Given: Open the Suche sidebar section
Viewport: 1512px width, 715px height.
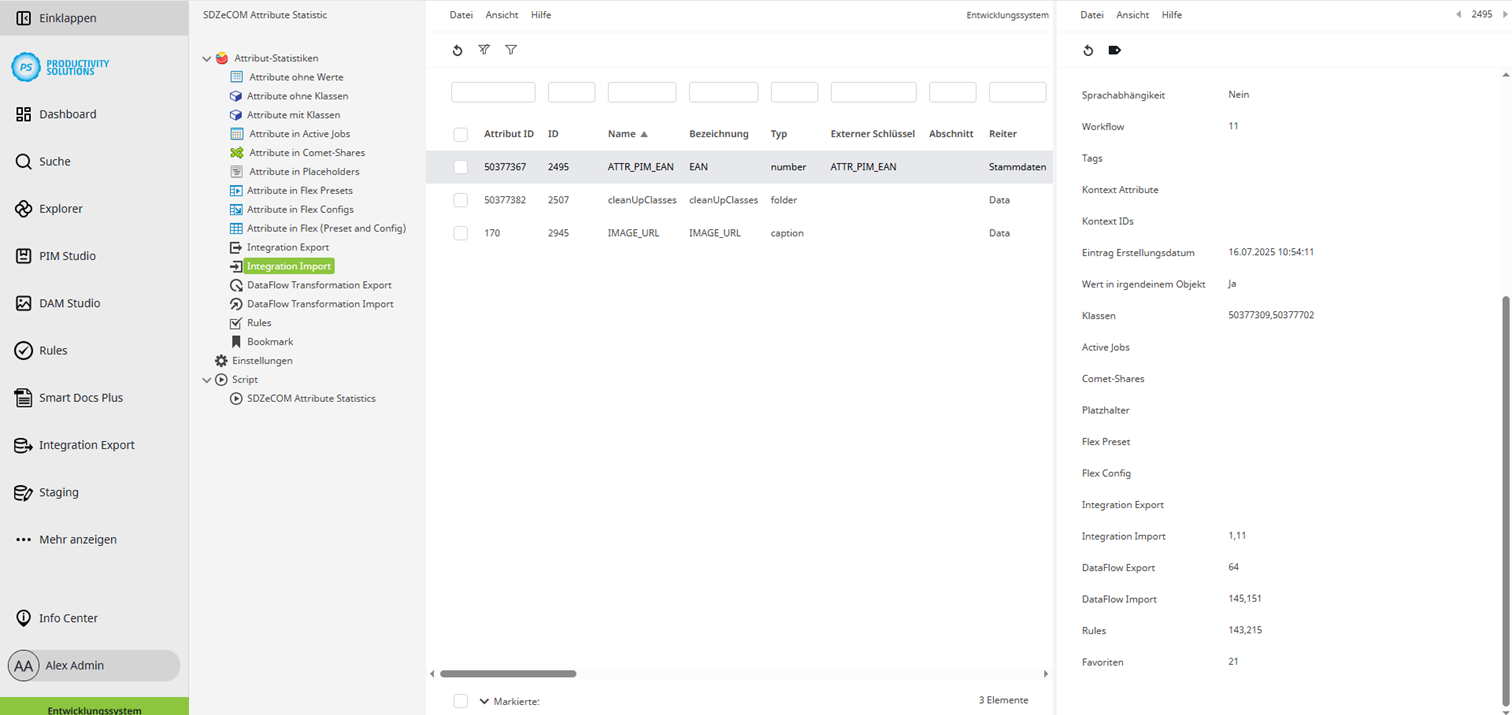Looking at the screenshot, I should pos(55,161).
